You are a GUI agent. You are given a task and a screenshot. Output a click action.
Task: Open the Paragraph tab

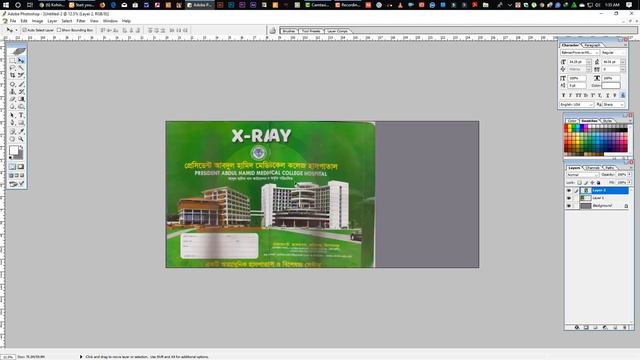click(x=592, y=45)
